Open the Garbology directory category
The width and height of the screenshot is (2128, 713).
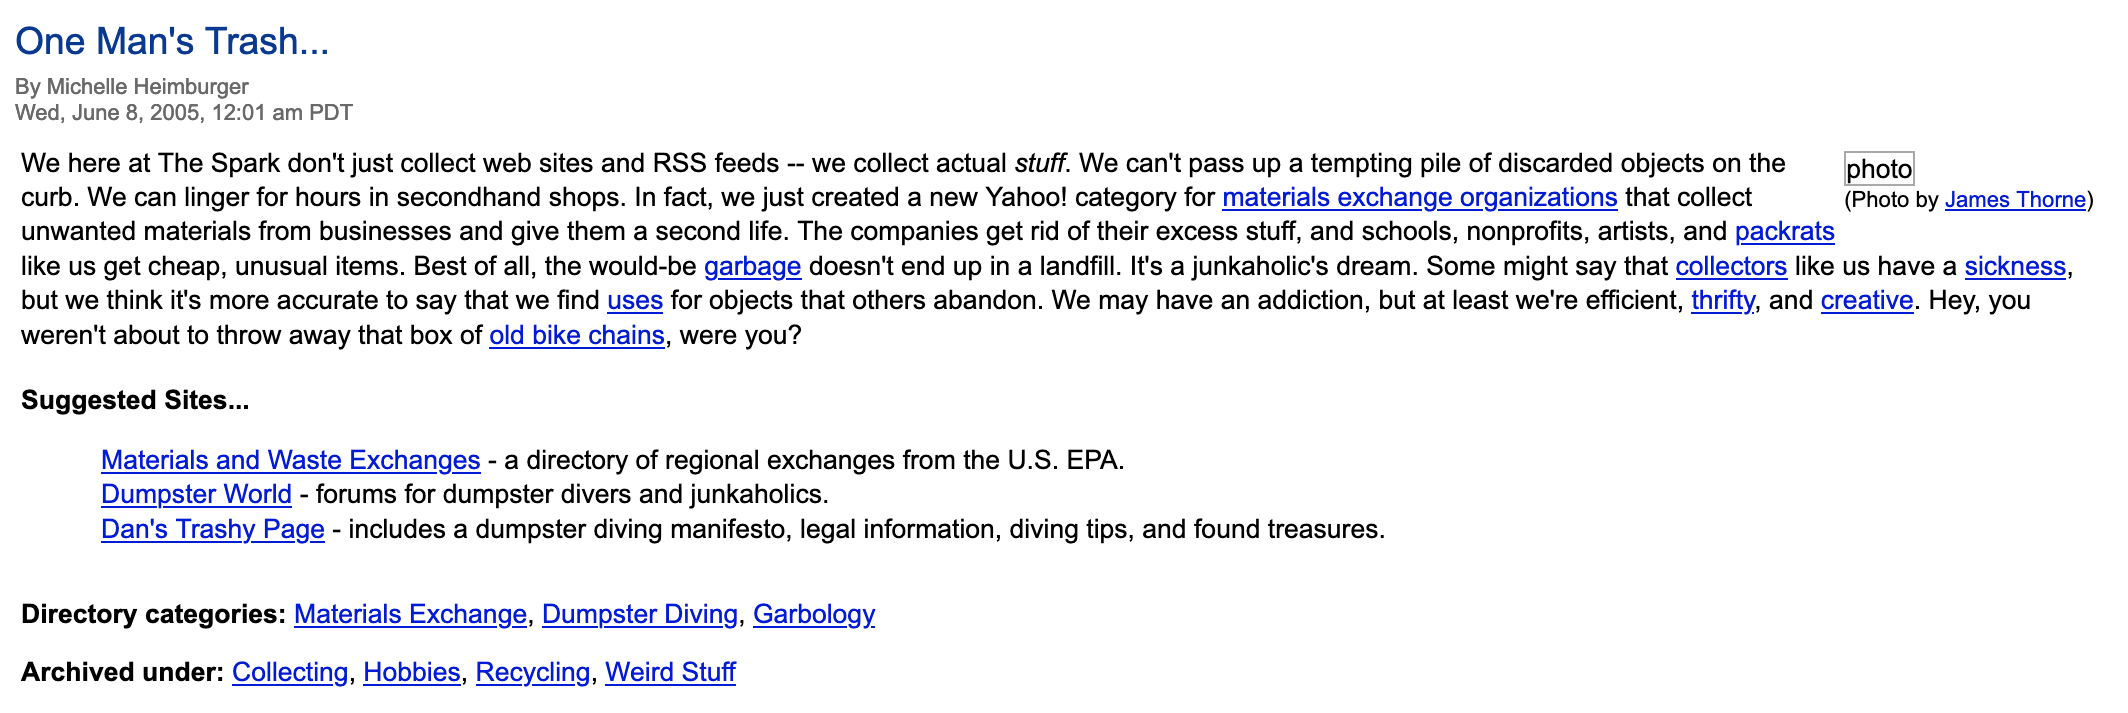coord(814,614)
